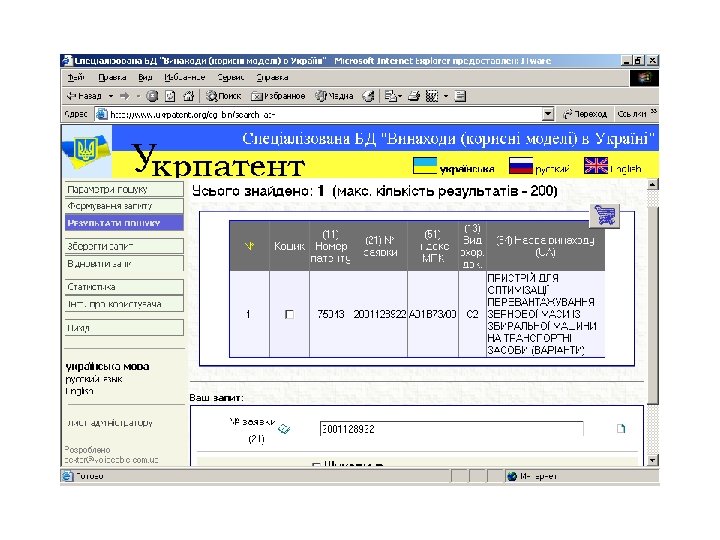Open the Вид menu

(145, 78)
